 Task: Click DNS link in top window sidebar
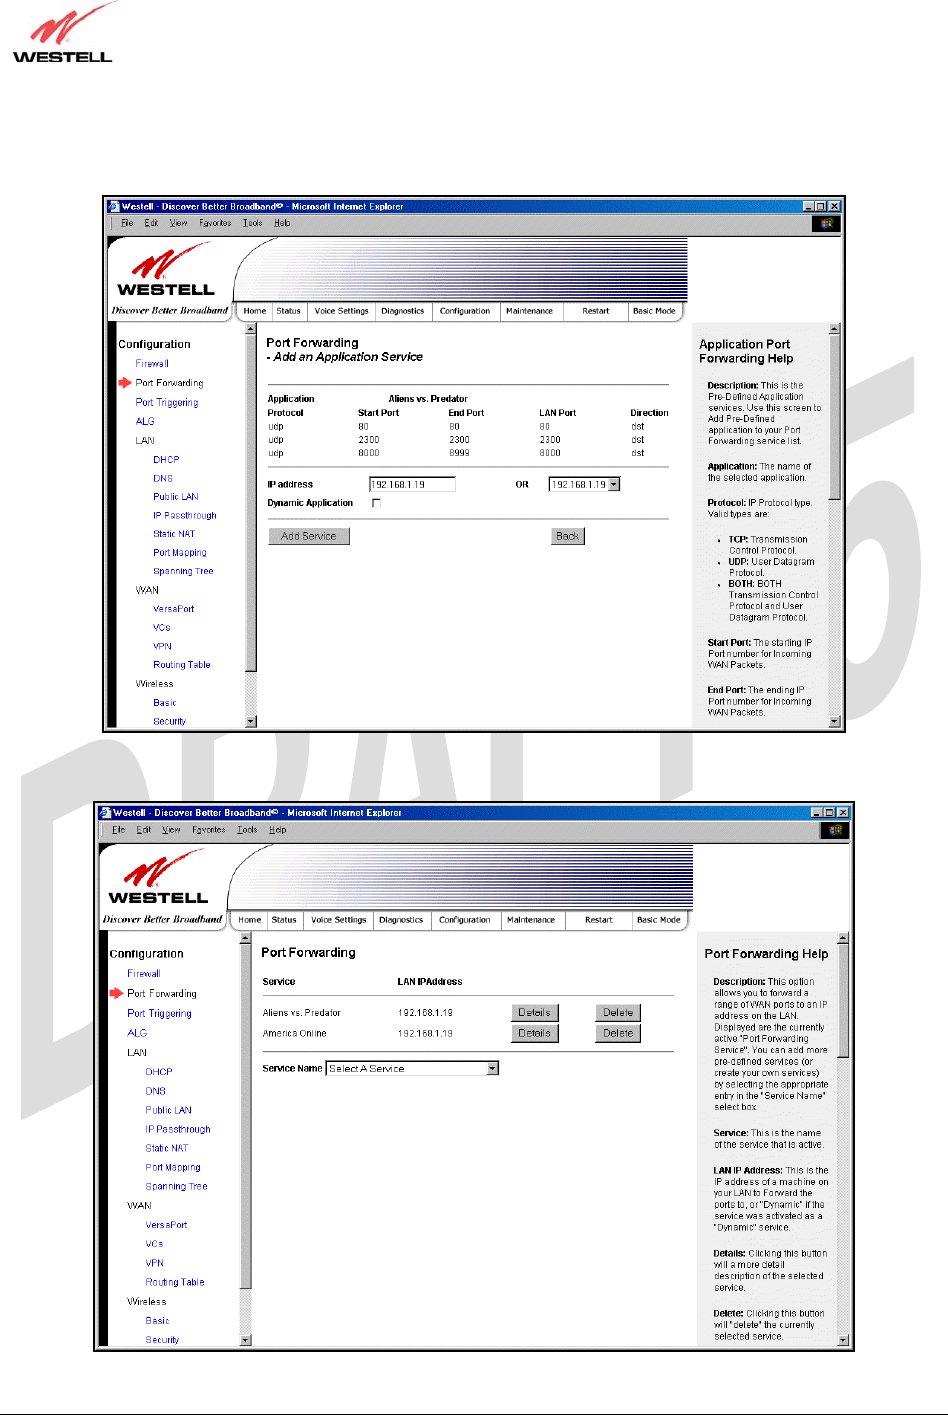[x=163, y=479]
